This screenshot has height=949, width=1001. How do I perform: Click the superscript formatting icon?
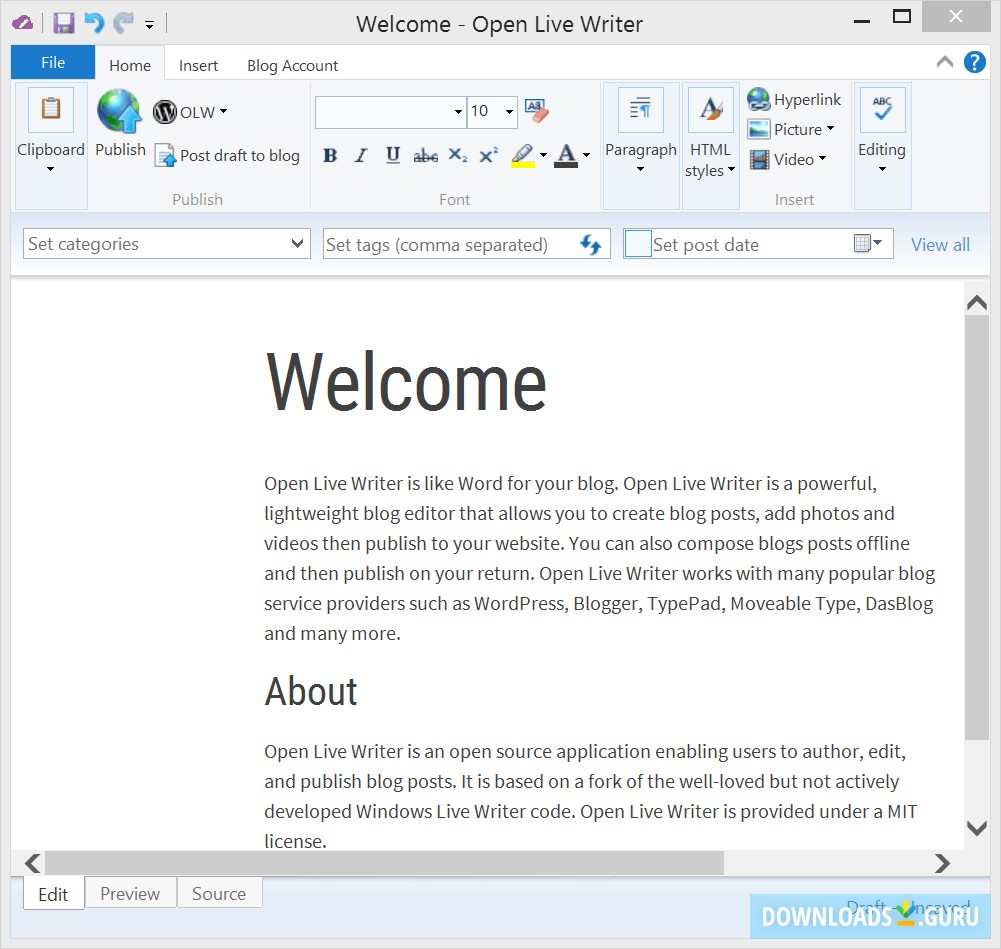(x=487, y=156)
